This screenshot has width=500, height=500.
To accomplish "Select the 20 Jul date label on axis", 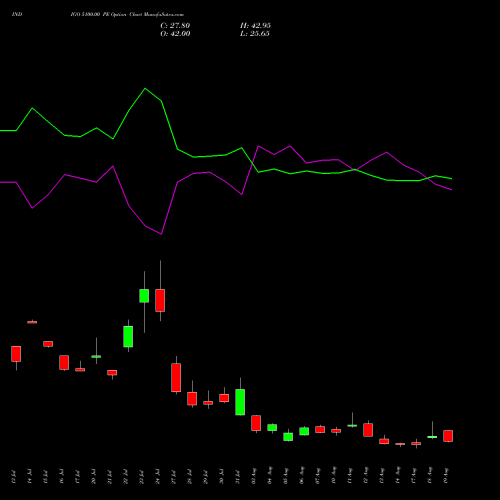I will pyautogui.click(x=94, y=477).
